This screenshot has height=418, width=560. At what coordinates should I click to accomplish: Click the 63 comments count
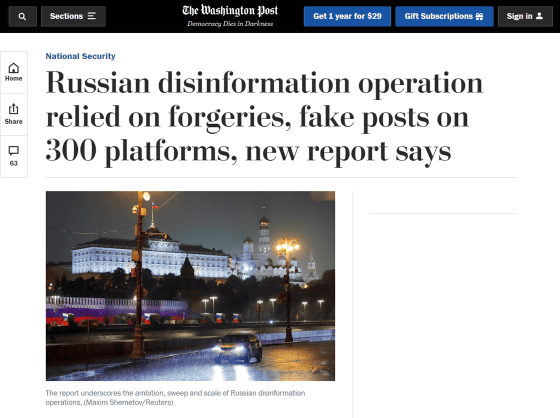point(14,164)
